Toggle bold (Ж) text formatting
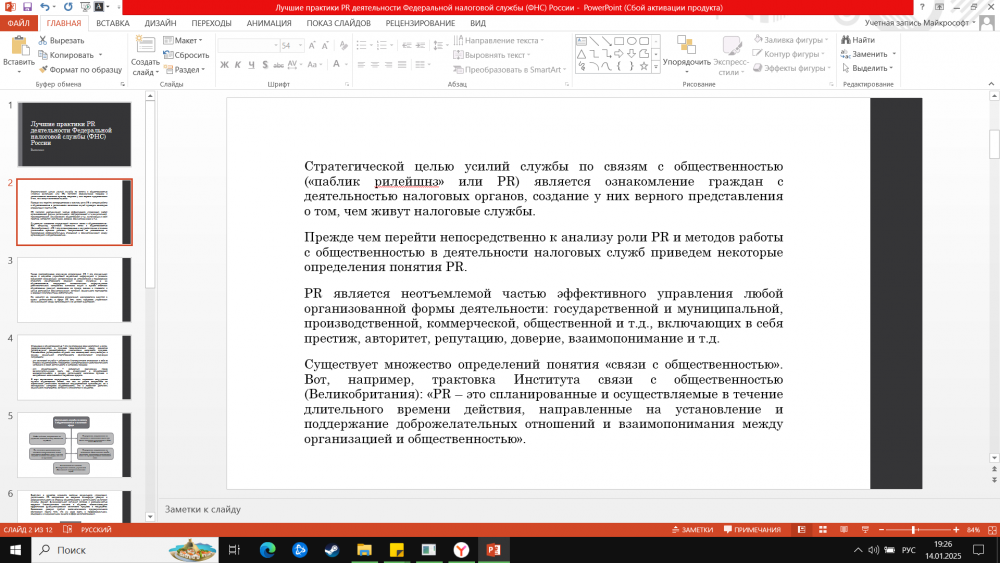The height and width of the screenshot is (563, 1000). pos(225,67)
